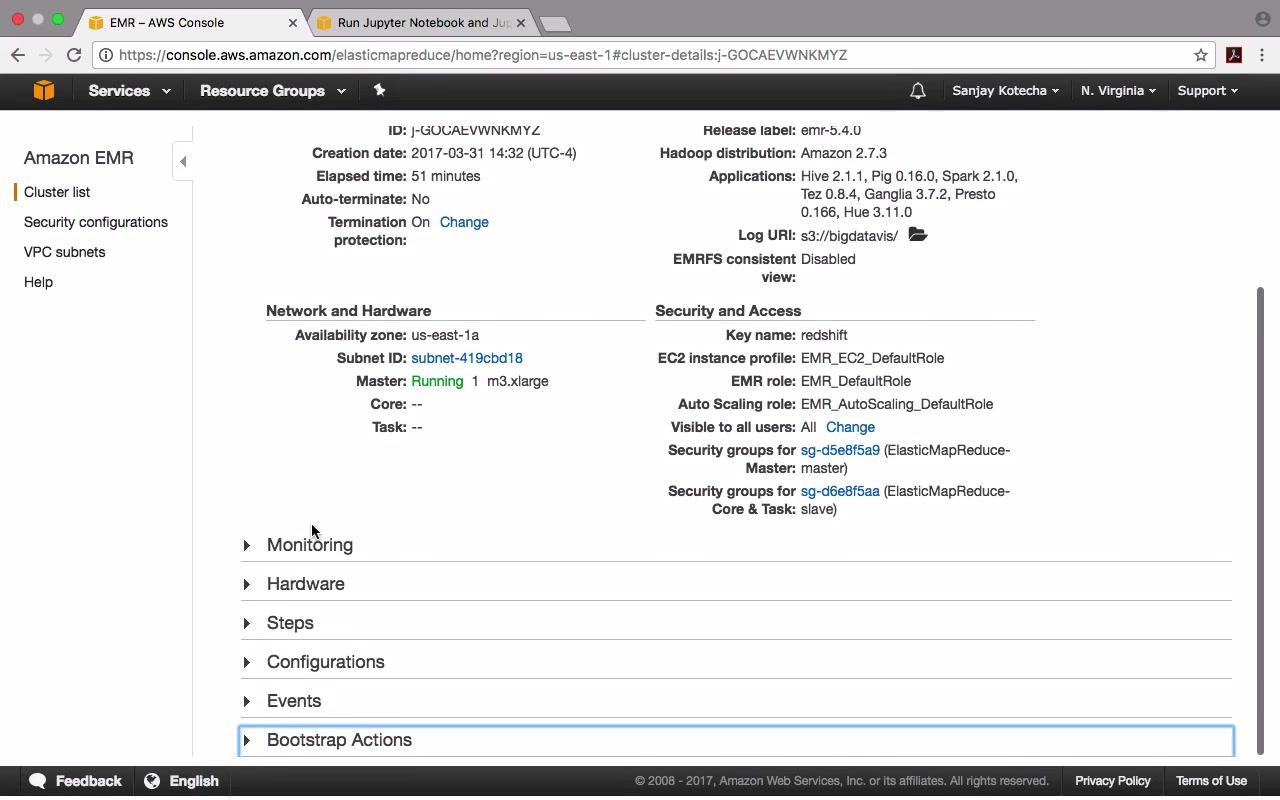Open Cluster list in the sidebar
This screenshot has width=1280, height=800.
tap(57, 192)
